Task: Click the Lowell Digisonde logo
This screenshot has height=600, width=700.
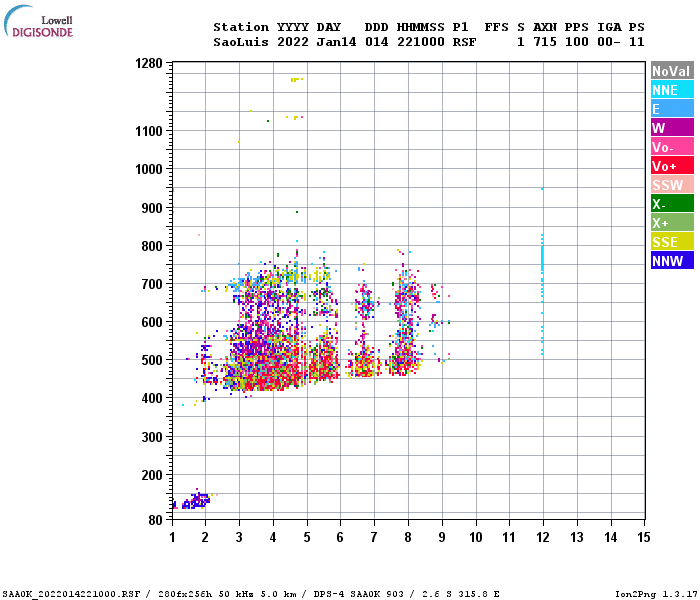Action: pos(38,22)
